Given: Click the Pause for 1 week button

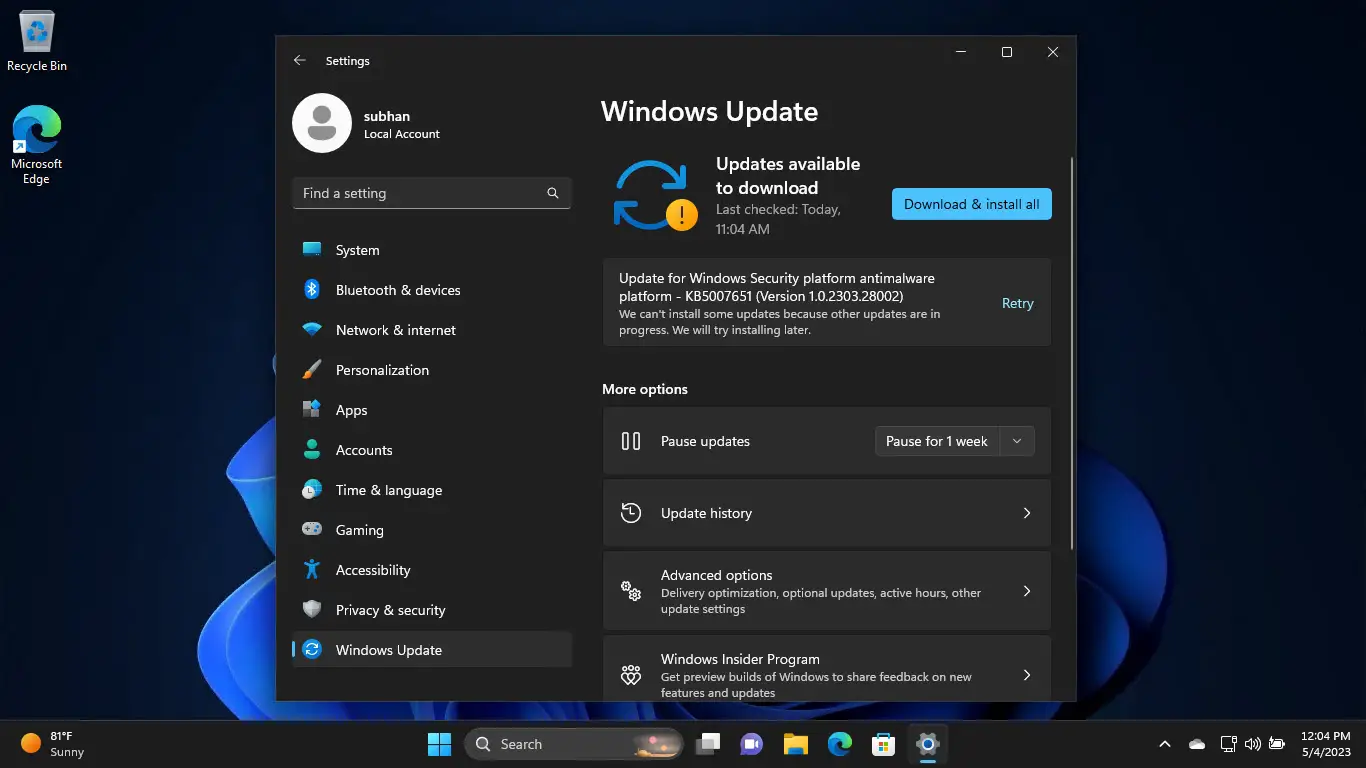Looking at the screenshot, I should (937, 441).
